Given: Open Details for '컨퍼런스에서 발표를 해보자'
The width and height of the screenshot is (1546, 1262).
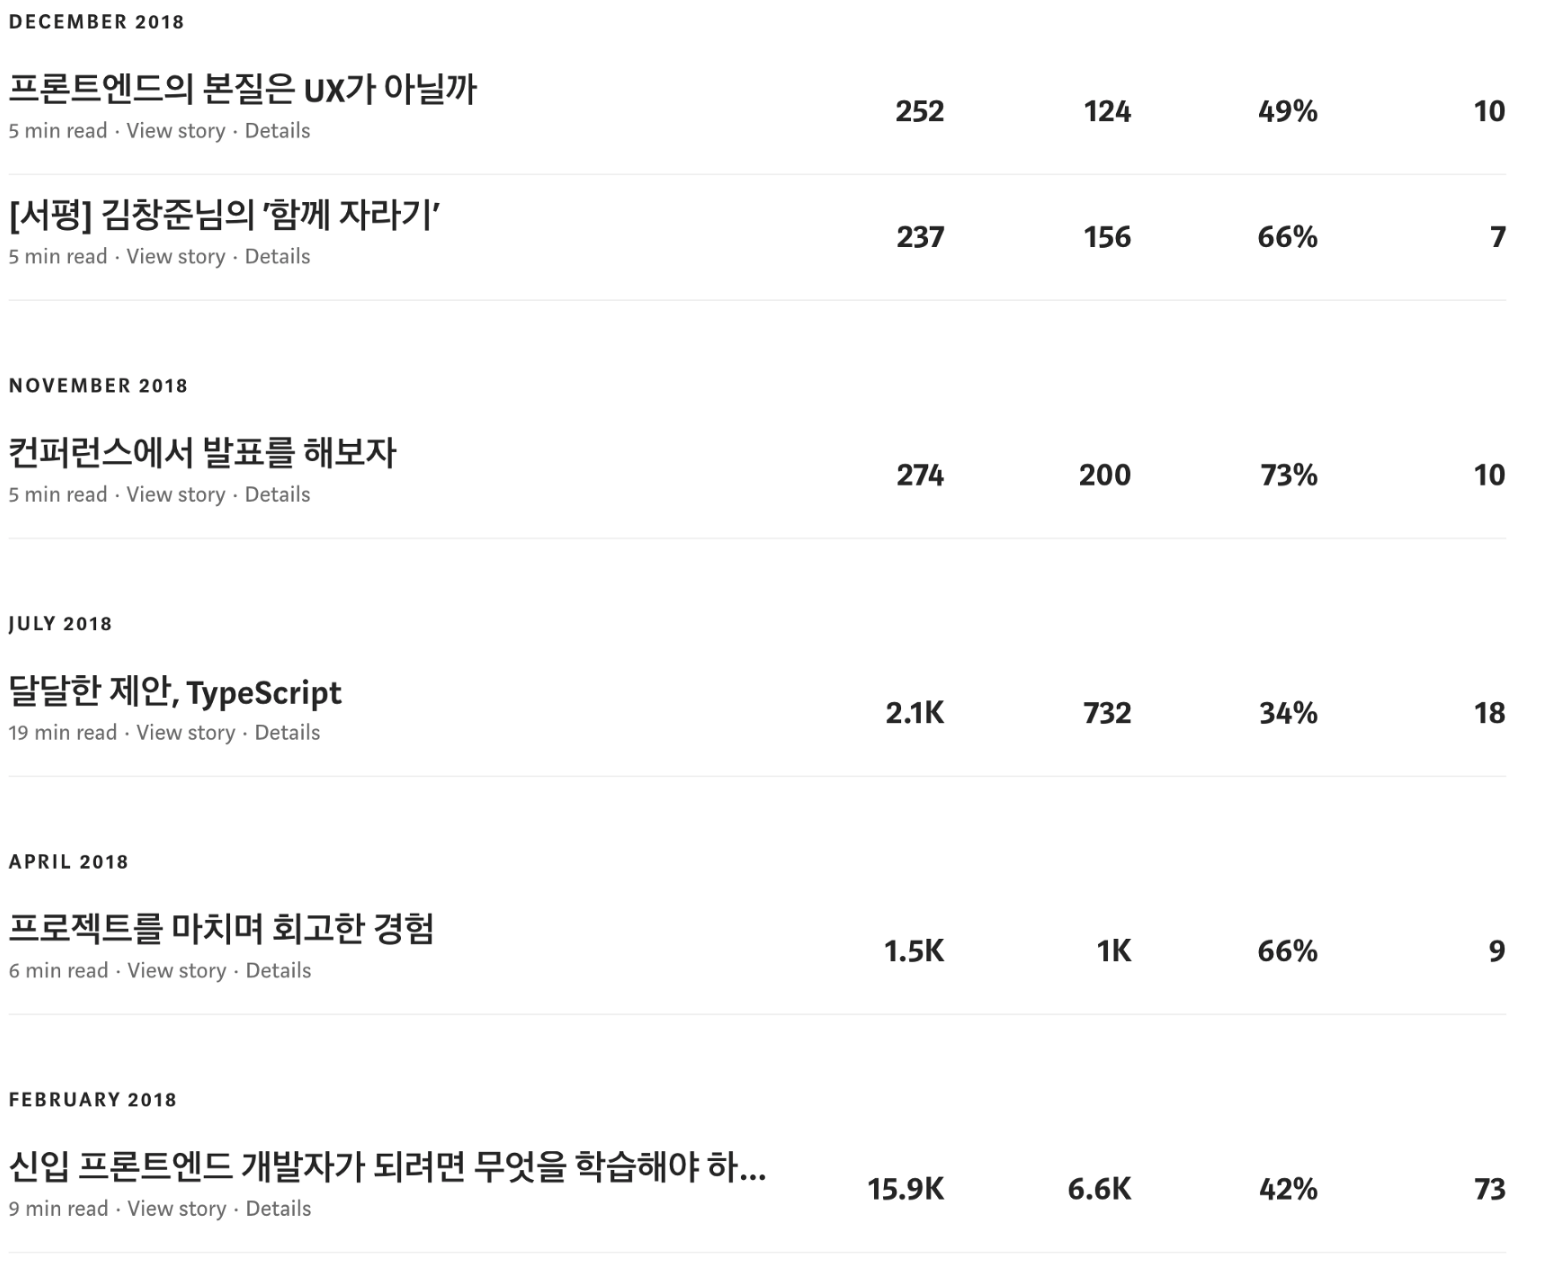Looking at the screenshot, I should pos(277,495).
